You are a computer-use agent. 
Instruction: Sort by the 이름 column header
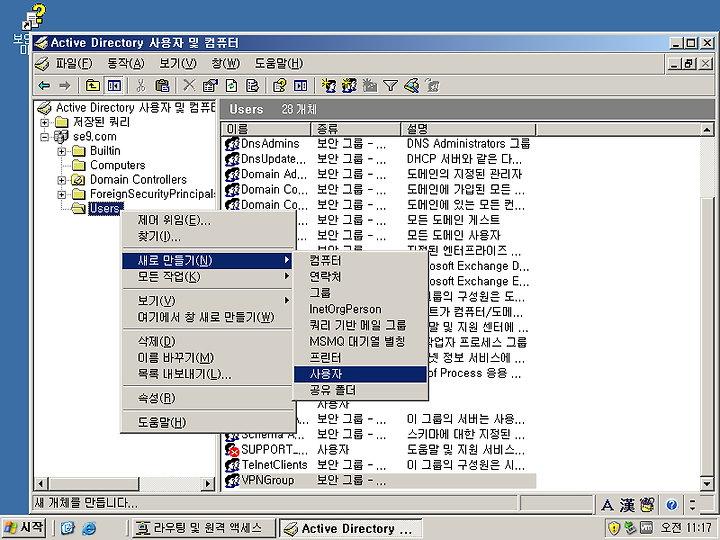tap(266, 129)
